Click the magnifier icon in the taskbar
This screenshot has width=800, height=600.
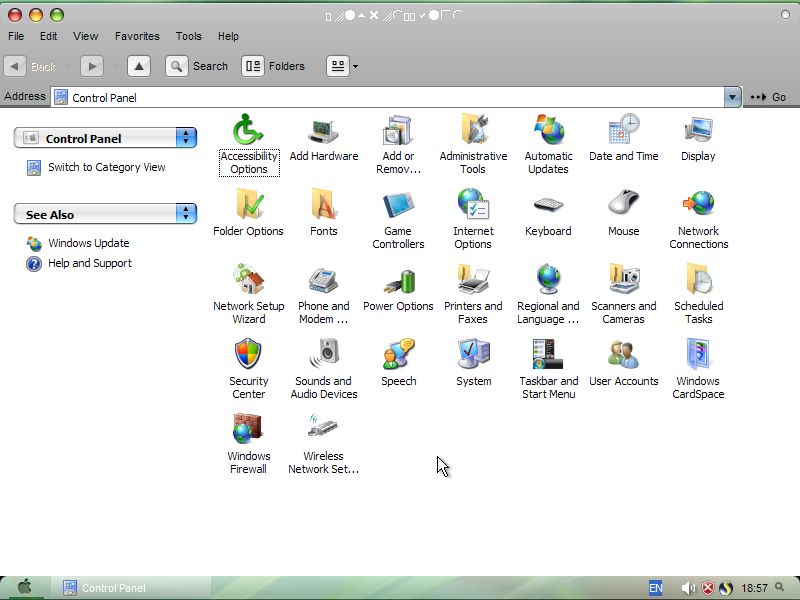[779, 587]
